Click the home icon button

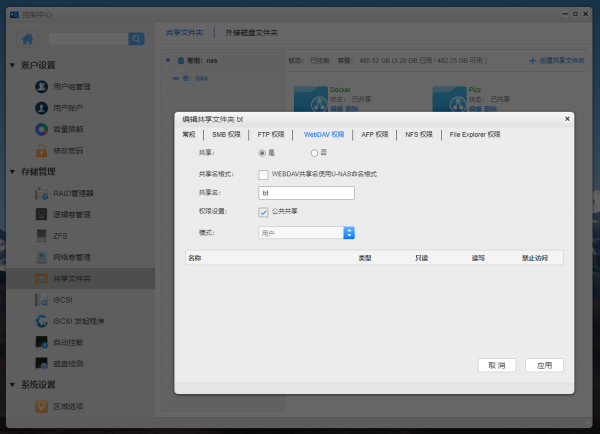(28, 39)
